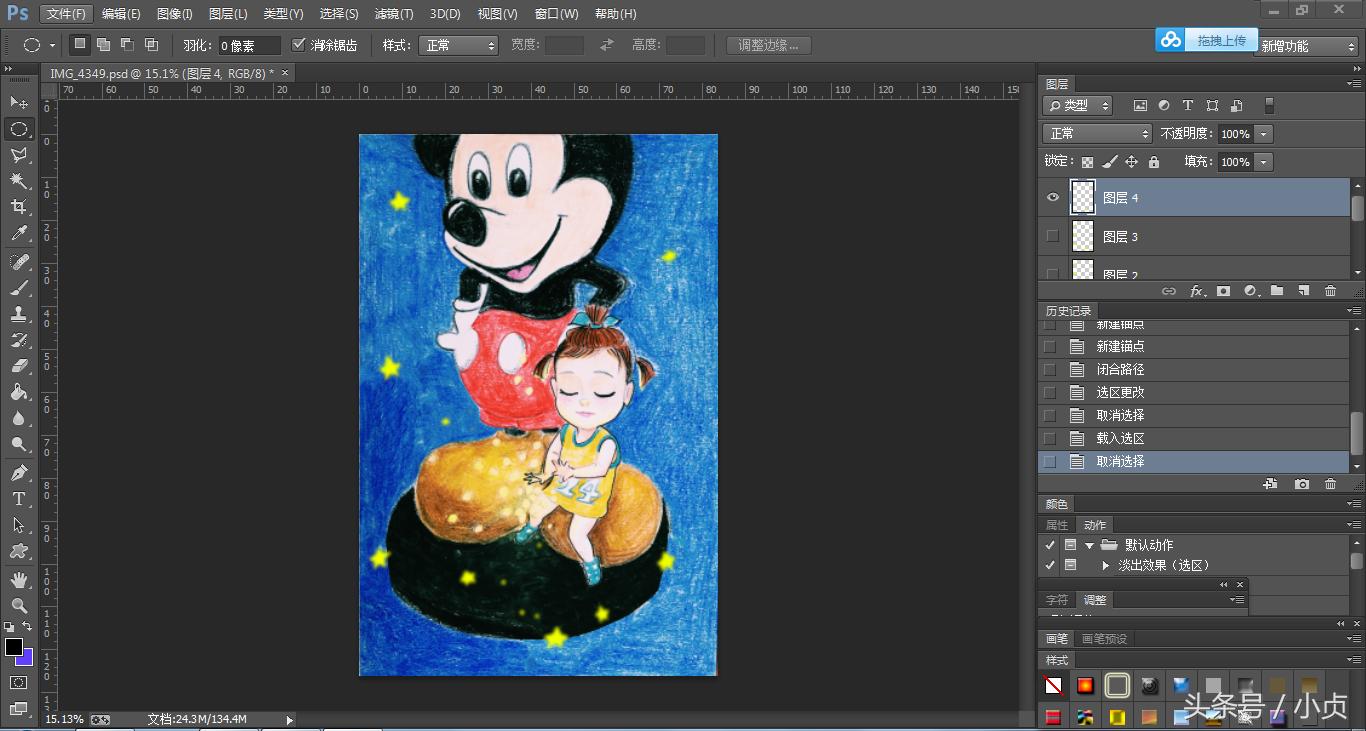Toggle visibility of 图层 4
1366x731 pixels.
(x=1052, y=197)
